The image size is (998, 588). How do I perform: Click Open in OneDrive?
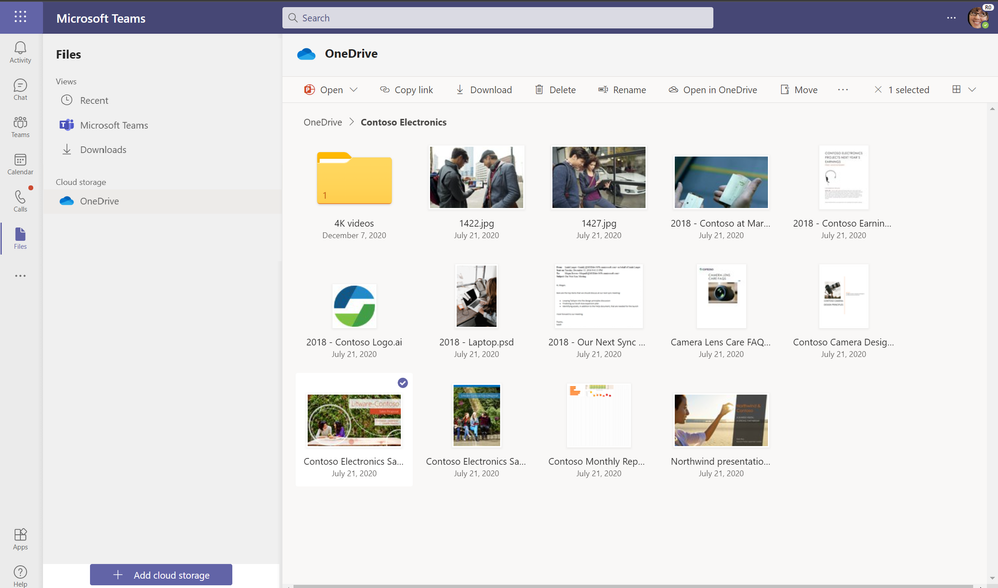(x=712, y=90)
